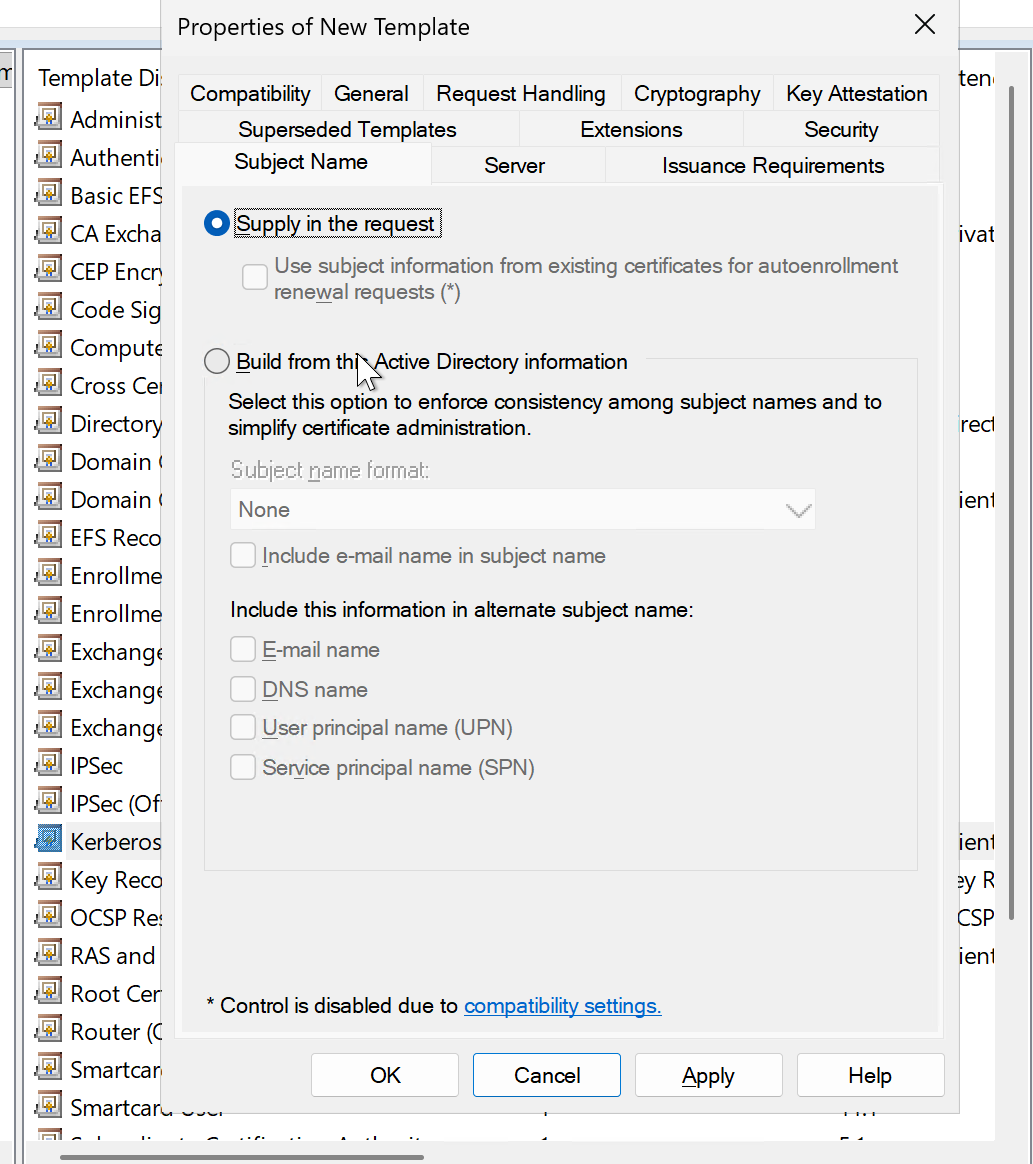Select Supply in the request option
The width and height of the screenshot is (1033, 1164).
pyautogui.click(x=217, y=224)
